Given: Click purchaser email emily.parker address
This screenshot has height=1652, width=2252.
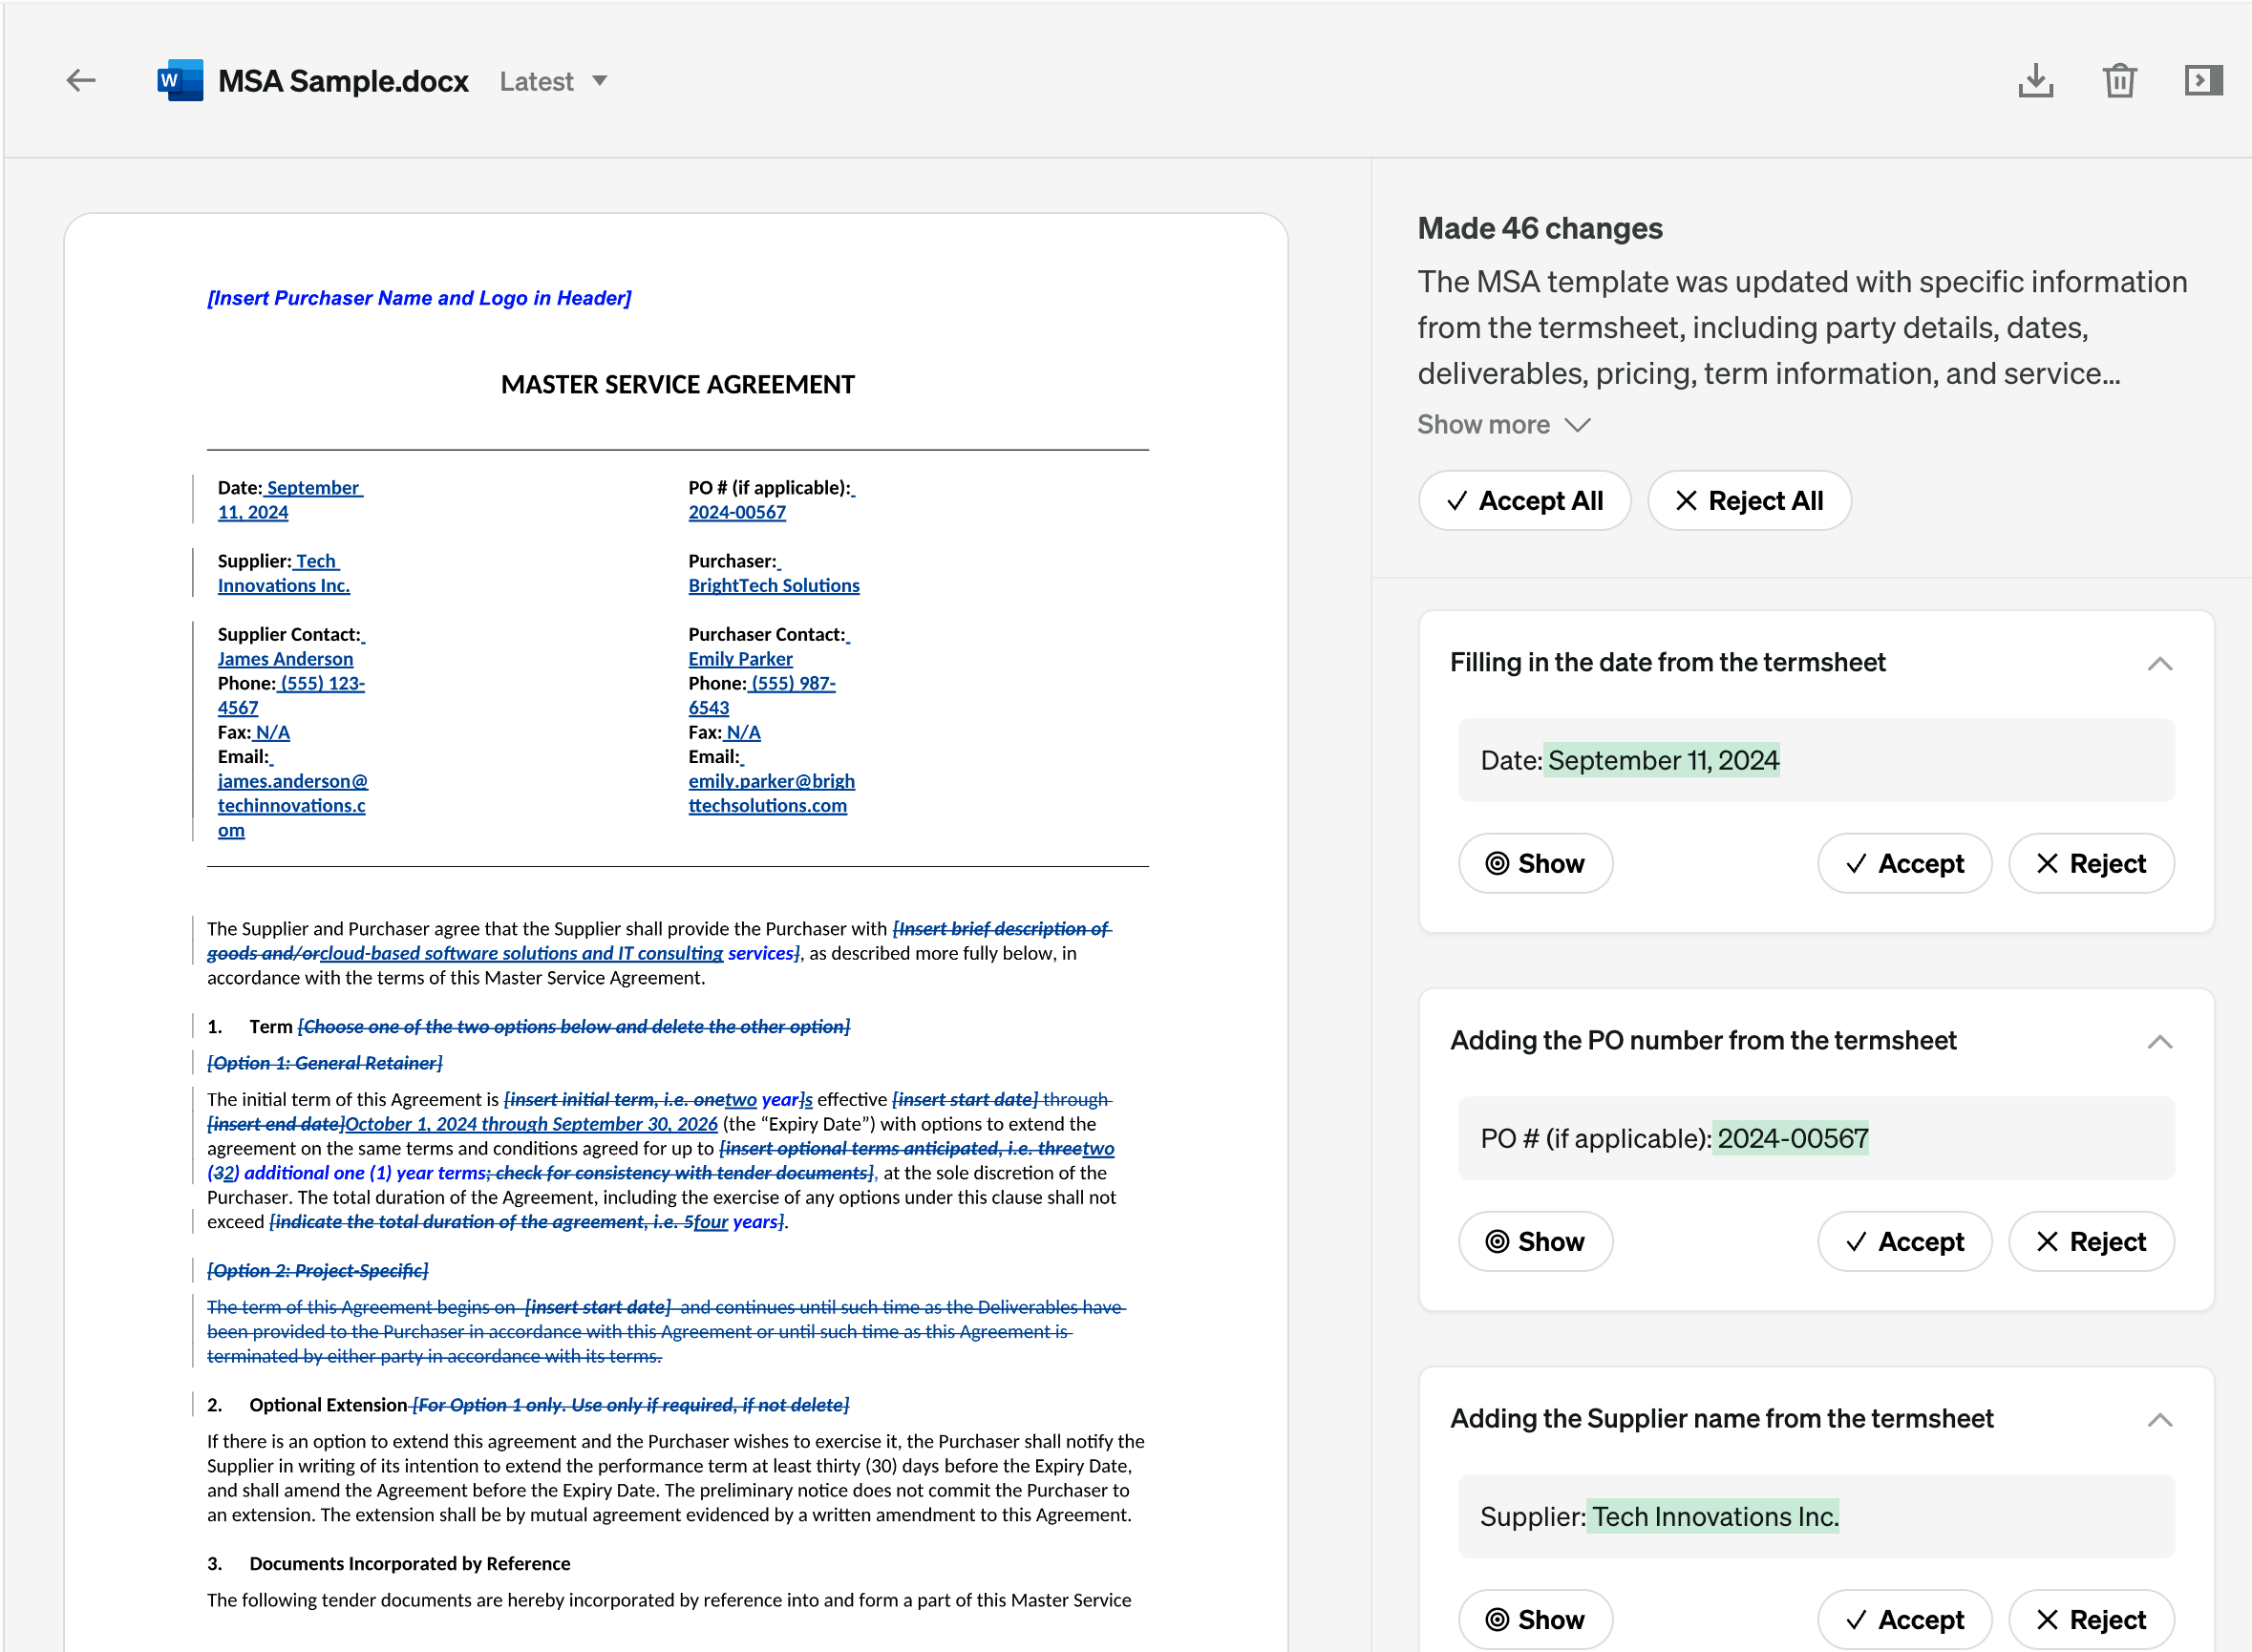Looking at the screenshot, I should tap(771, 793).
